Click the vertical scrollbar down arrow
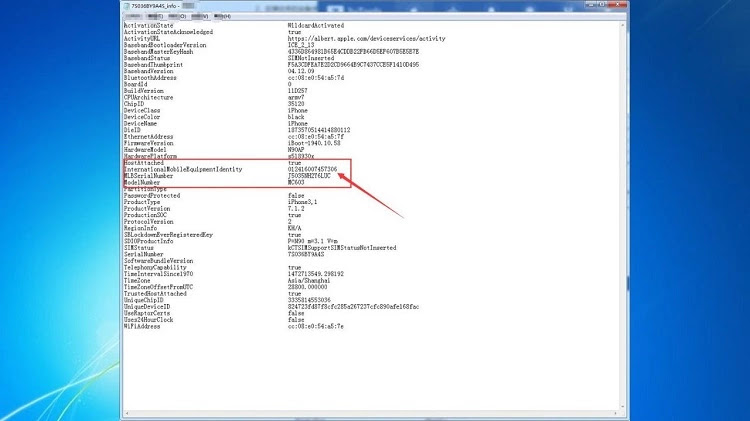Viewport: 750px width, 421px height. point(623,406)
